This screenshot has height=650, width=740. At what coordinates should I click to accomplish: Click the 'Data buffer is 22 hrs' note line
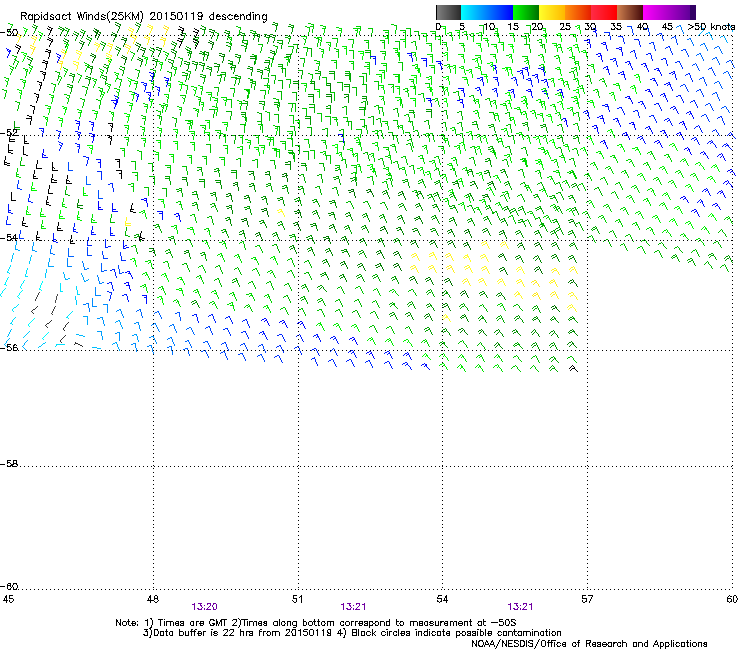(x=352, y=633)
